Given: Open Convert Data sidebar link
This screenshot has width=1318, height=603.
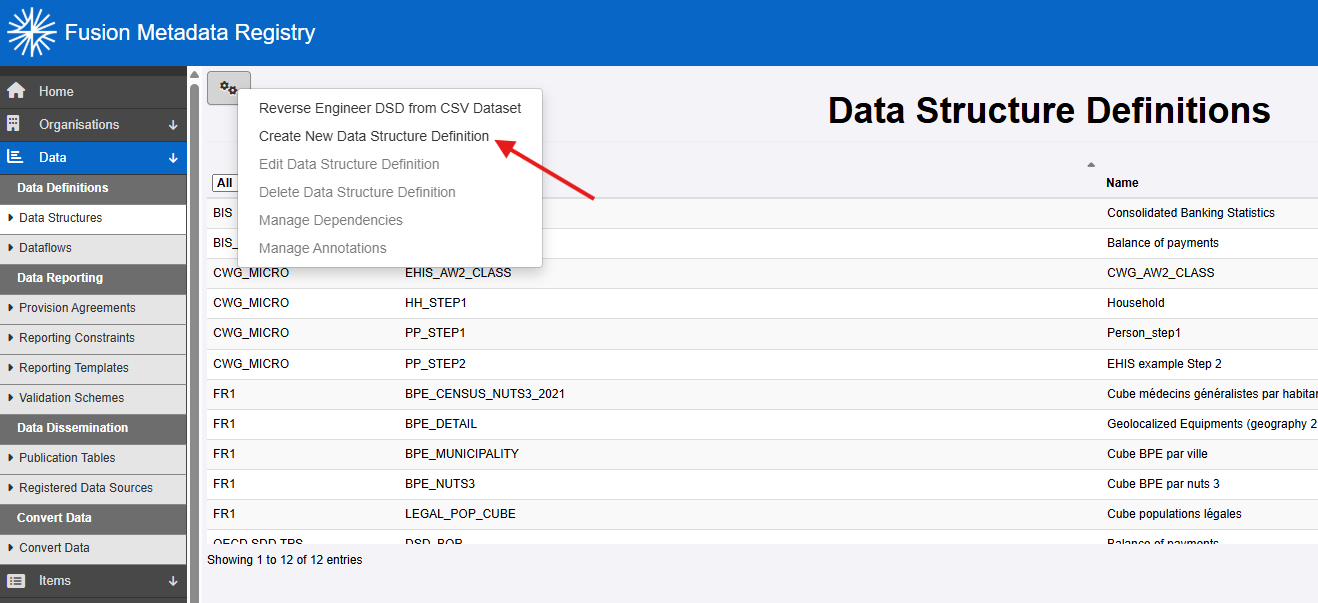Looking at the screenshot, I should 93,548.
